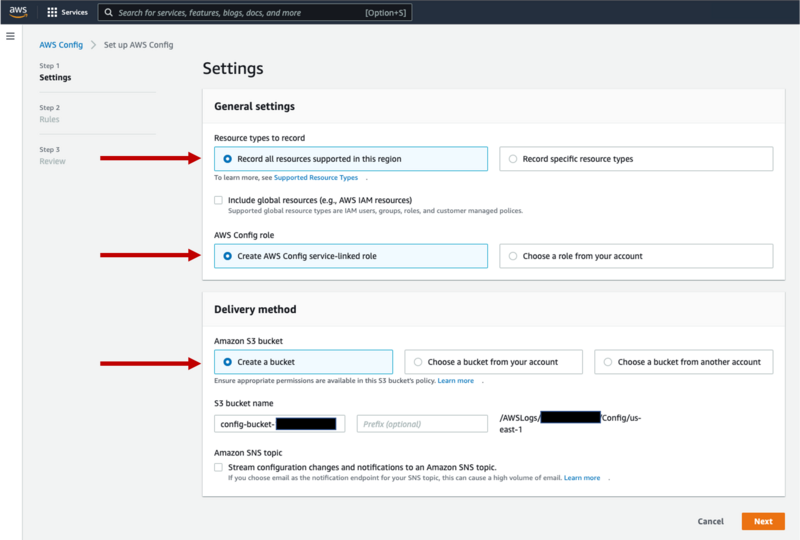Open Learn more link for SNS topic

(582, 478)
